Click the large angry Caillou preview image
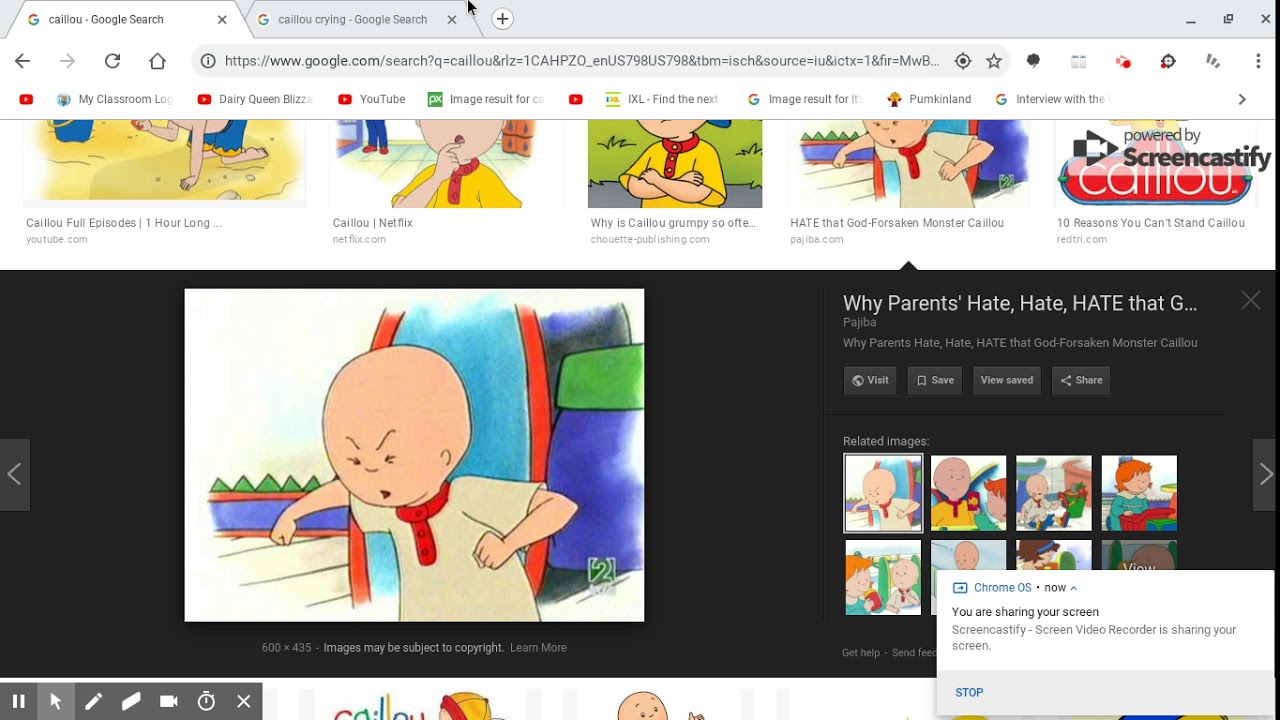 pyautogui.click(x=414, y=455)
